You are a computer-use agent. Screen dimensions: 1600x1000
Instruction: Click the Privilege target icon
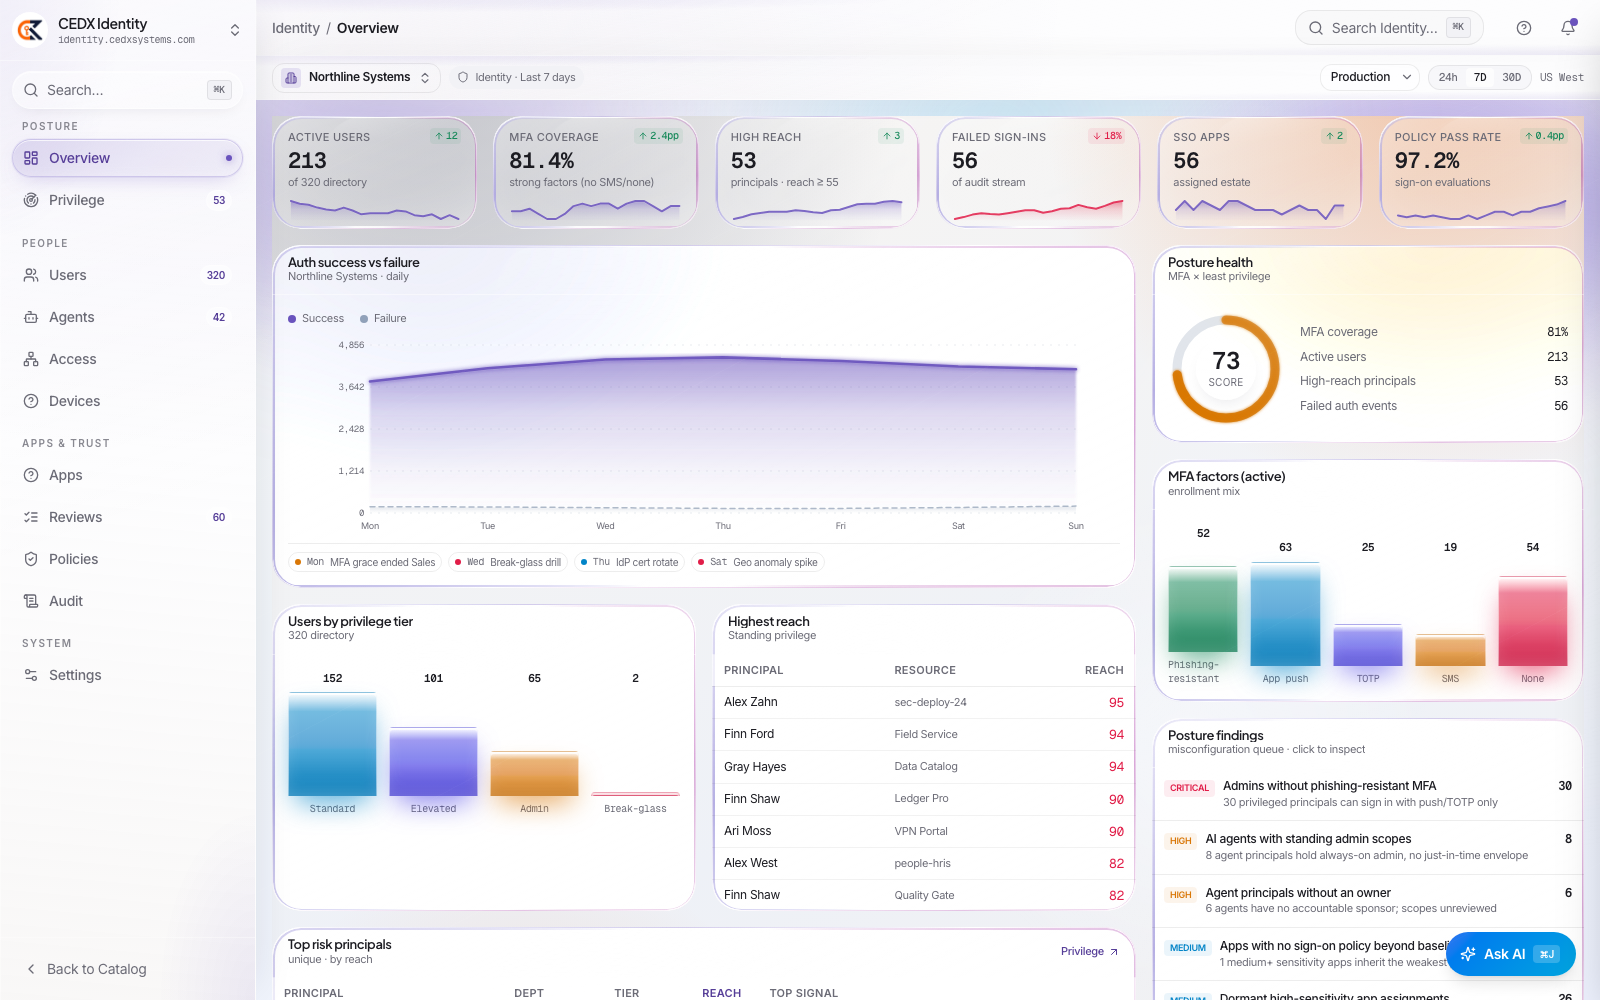[31, 200]
